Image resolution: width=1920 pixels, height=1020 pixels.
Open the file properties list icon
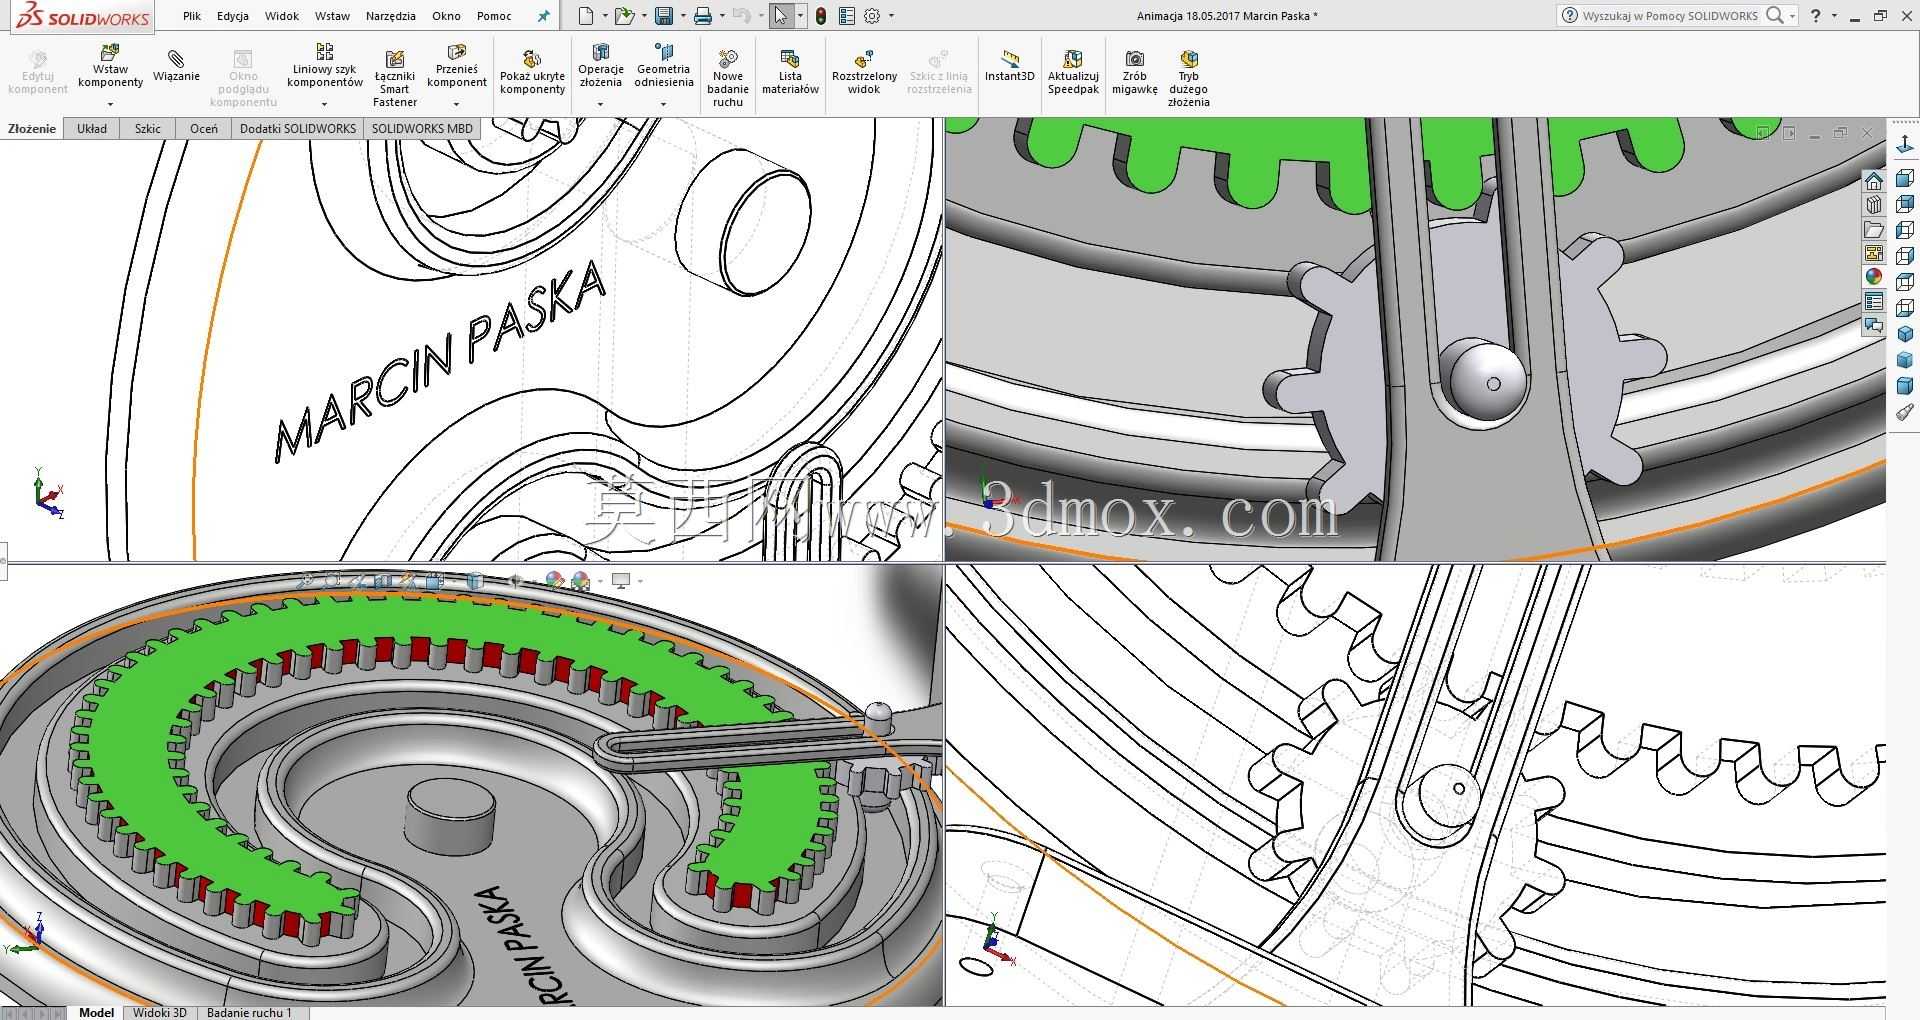tap(847, 16)
